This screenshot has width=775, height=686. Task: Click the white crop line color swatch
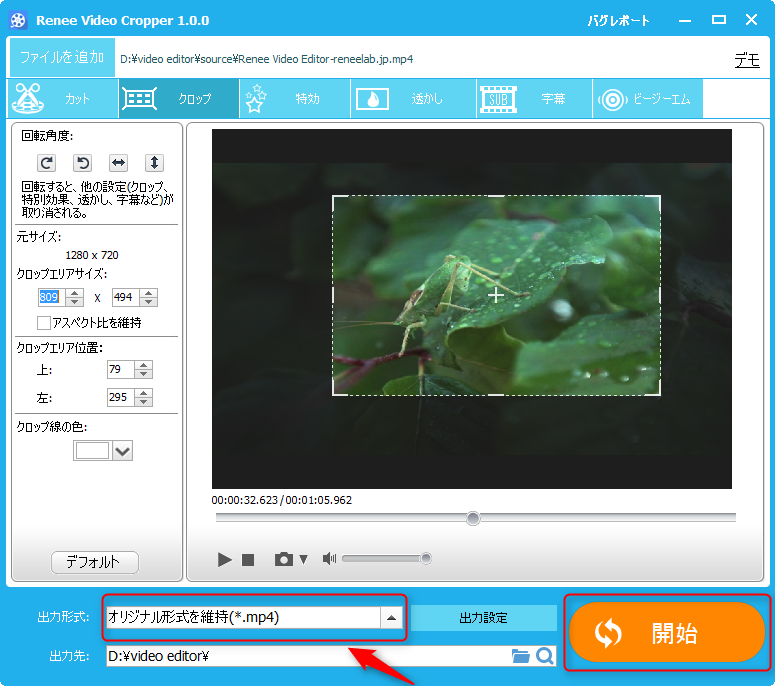click(x=92, y=450)
